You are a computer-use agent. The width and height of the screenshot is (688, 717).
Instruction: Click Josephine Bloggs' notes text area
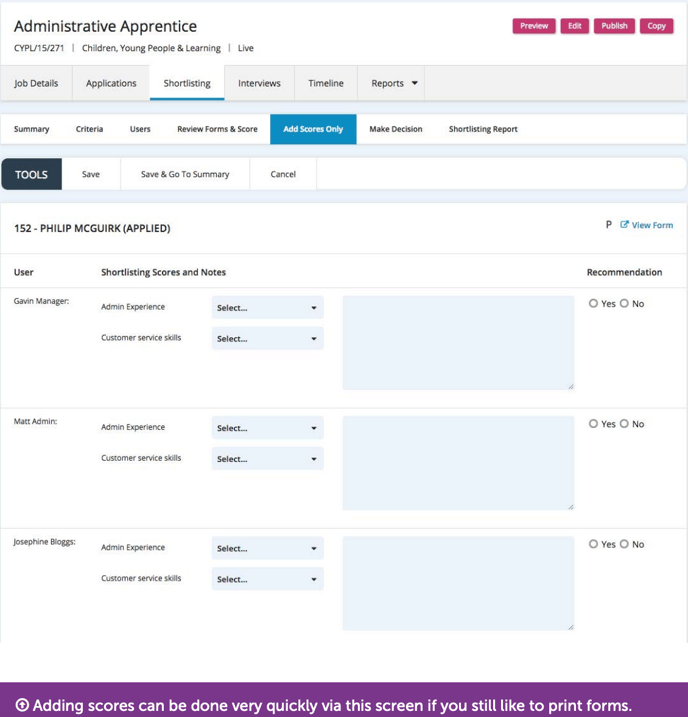(x=459, y=583)
